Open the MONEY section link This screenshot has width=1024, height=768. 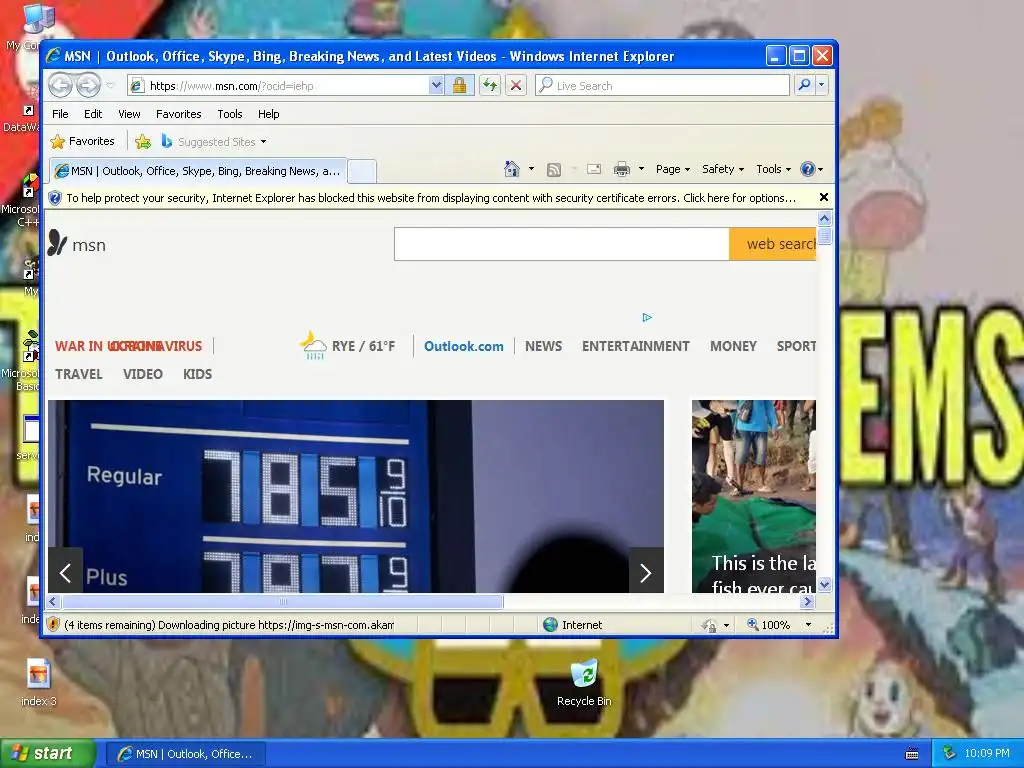(733, 346)
